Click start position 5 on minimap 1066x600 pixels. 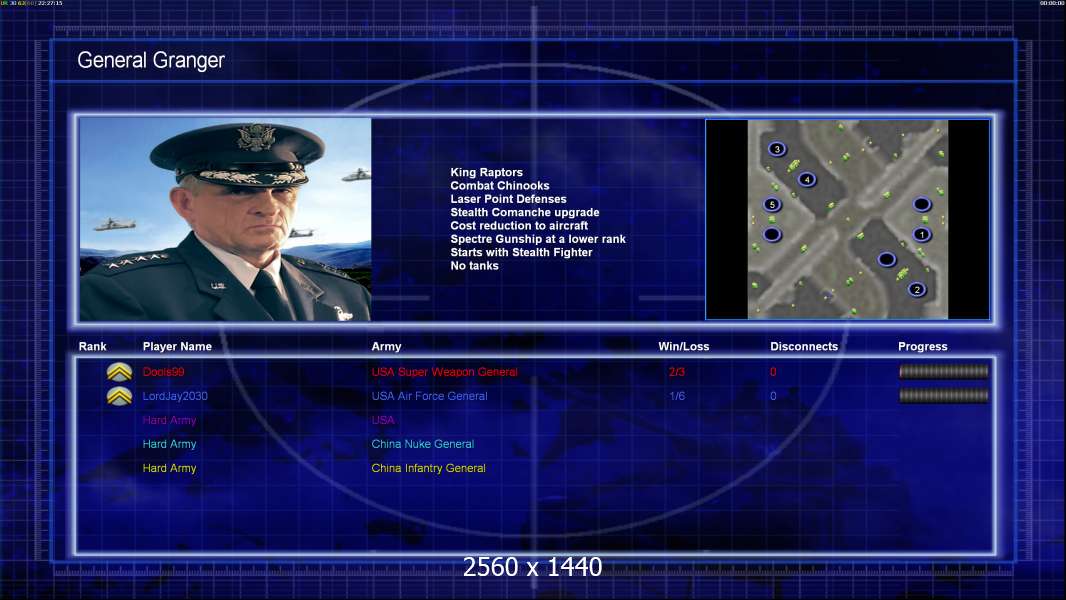point(772,205)
